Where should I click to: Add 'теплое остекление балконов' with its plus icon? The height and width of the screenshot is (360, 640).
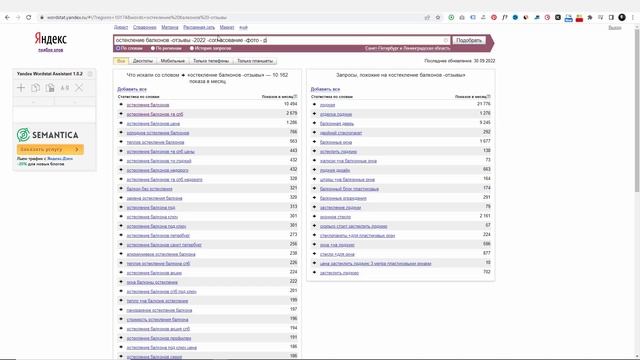coord(121,142)
